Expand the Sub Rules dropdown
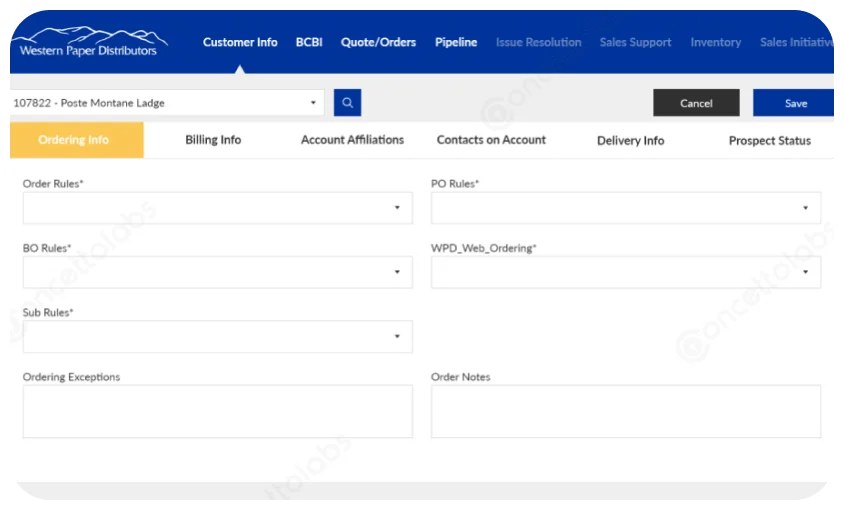Viewport: 844px width, 510px height. 217,337
